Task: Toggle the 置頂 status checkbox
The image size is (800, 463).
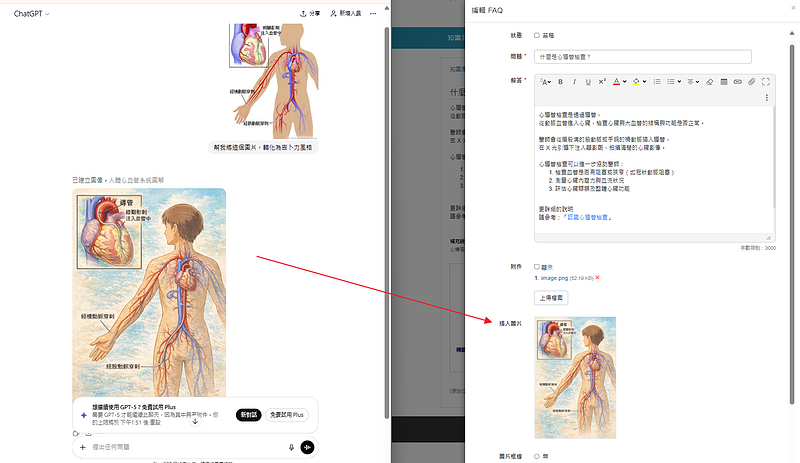Action: click(x=537, y=35)
